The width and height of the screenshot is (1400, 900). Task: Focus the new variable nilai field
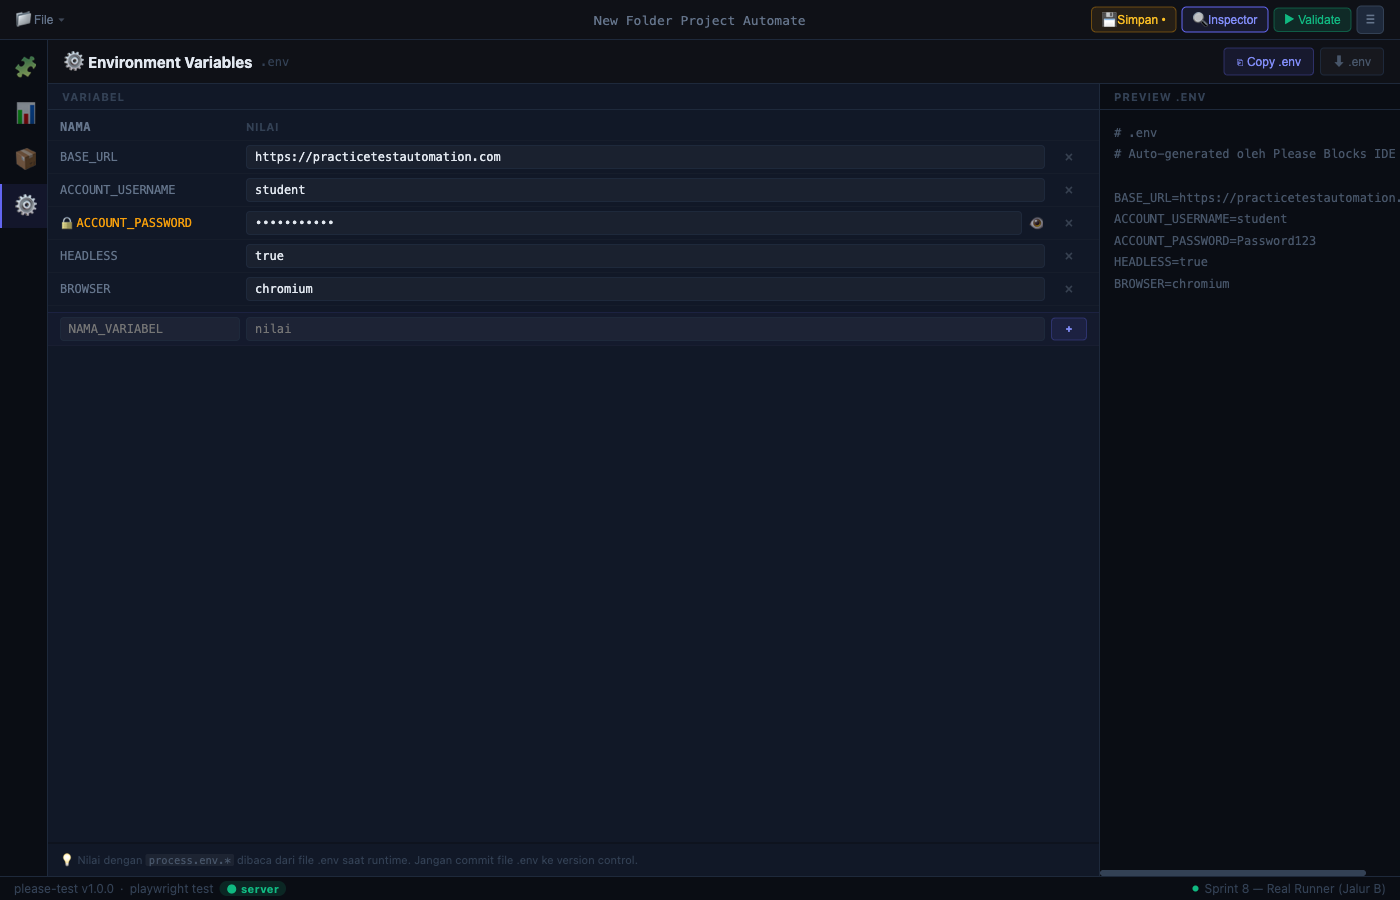click(645, 329)
